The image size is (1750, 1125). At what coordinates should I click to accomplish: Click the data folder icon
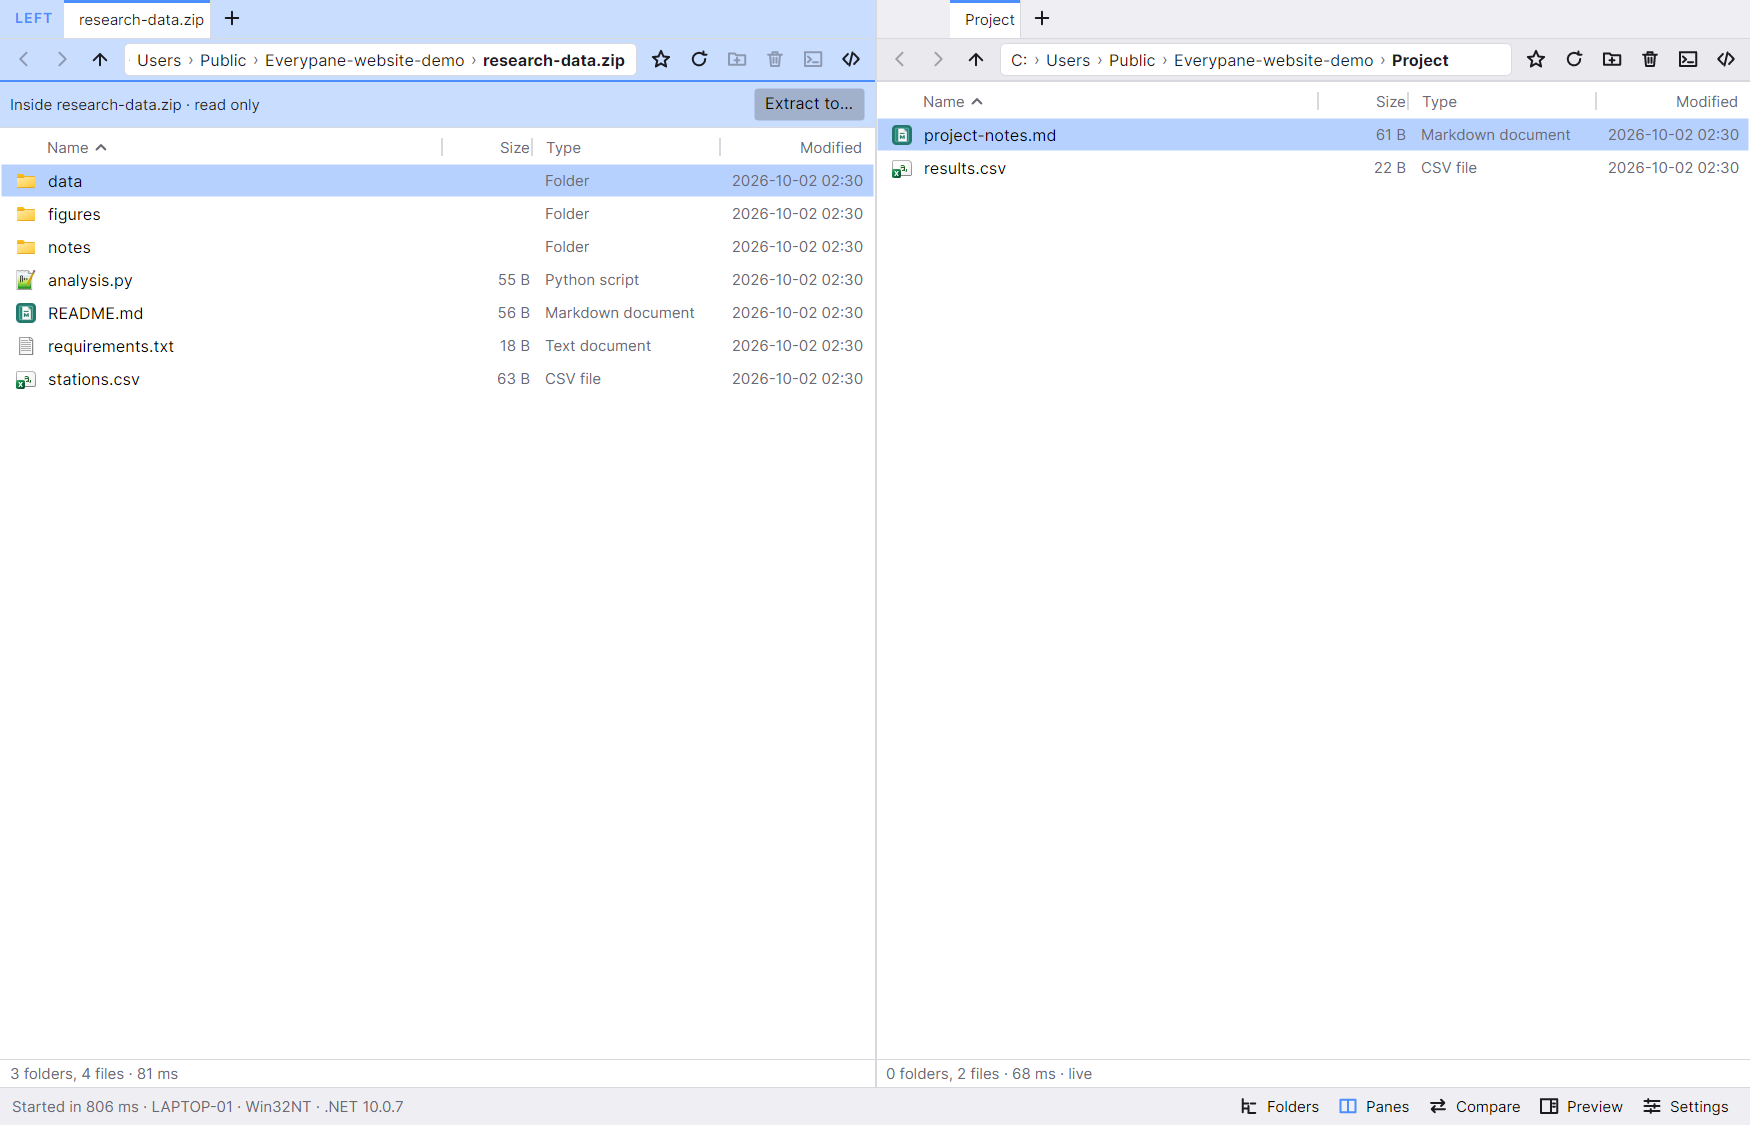(26, 181)
